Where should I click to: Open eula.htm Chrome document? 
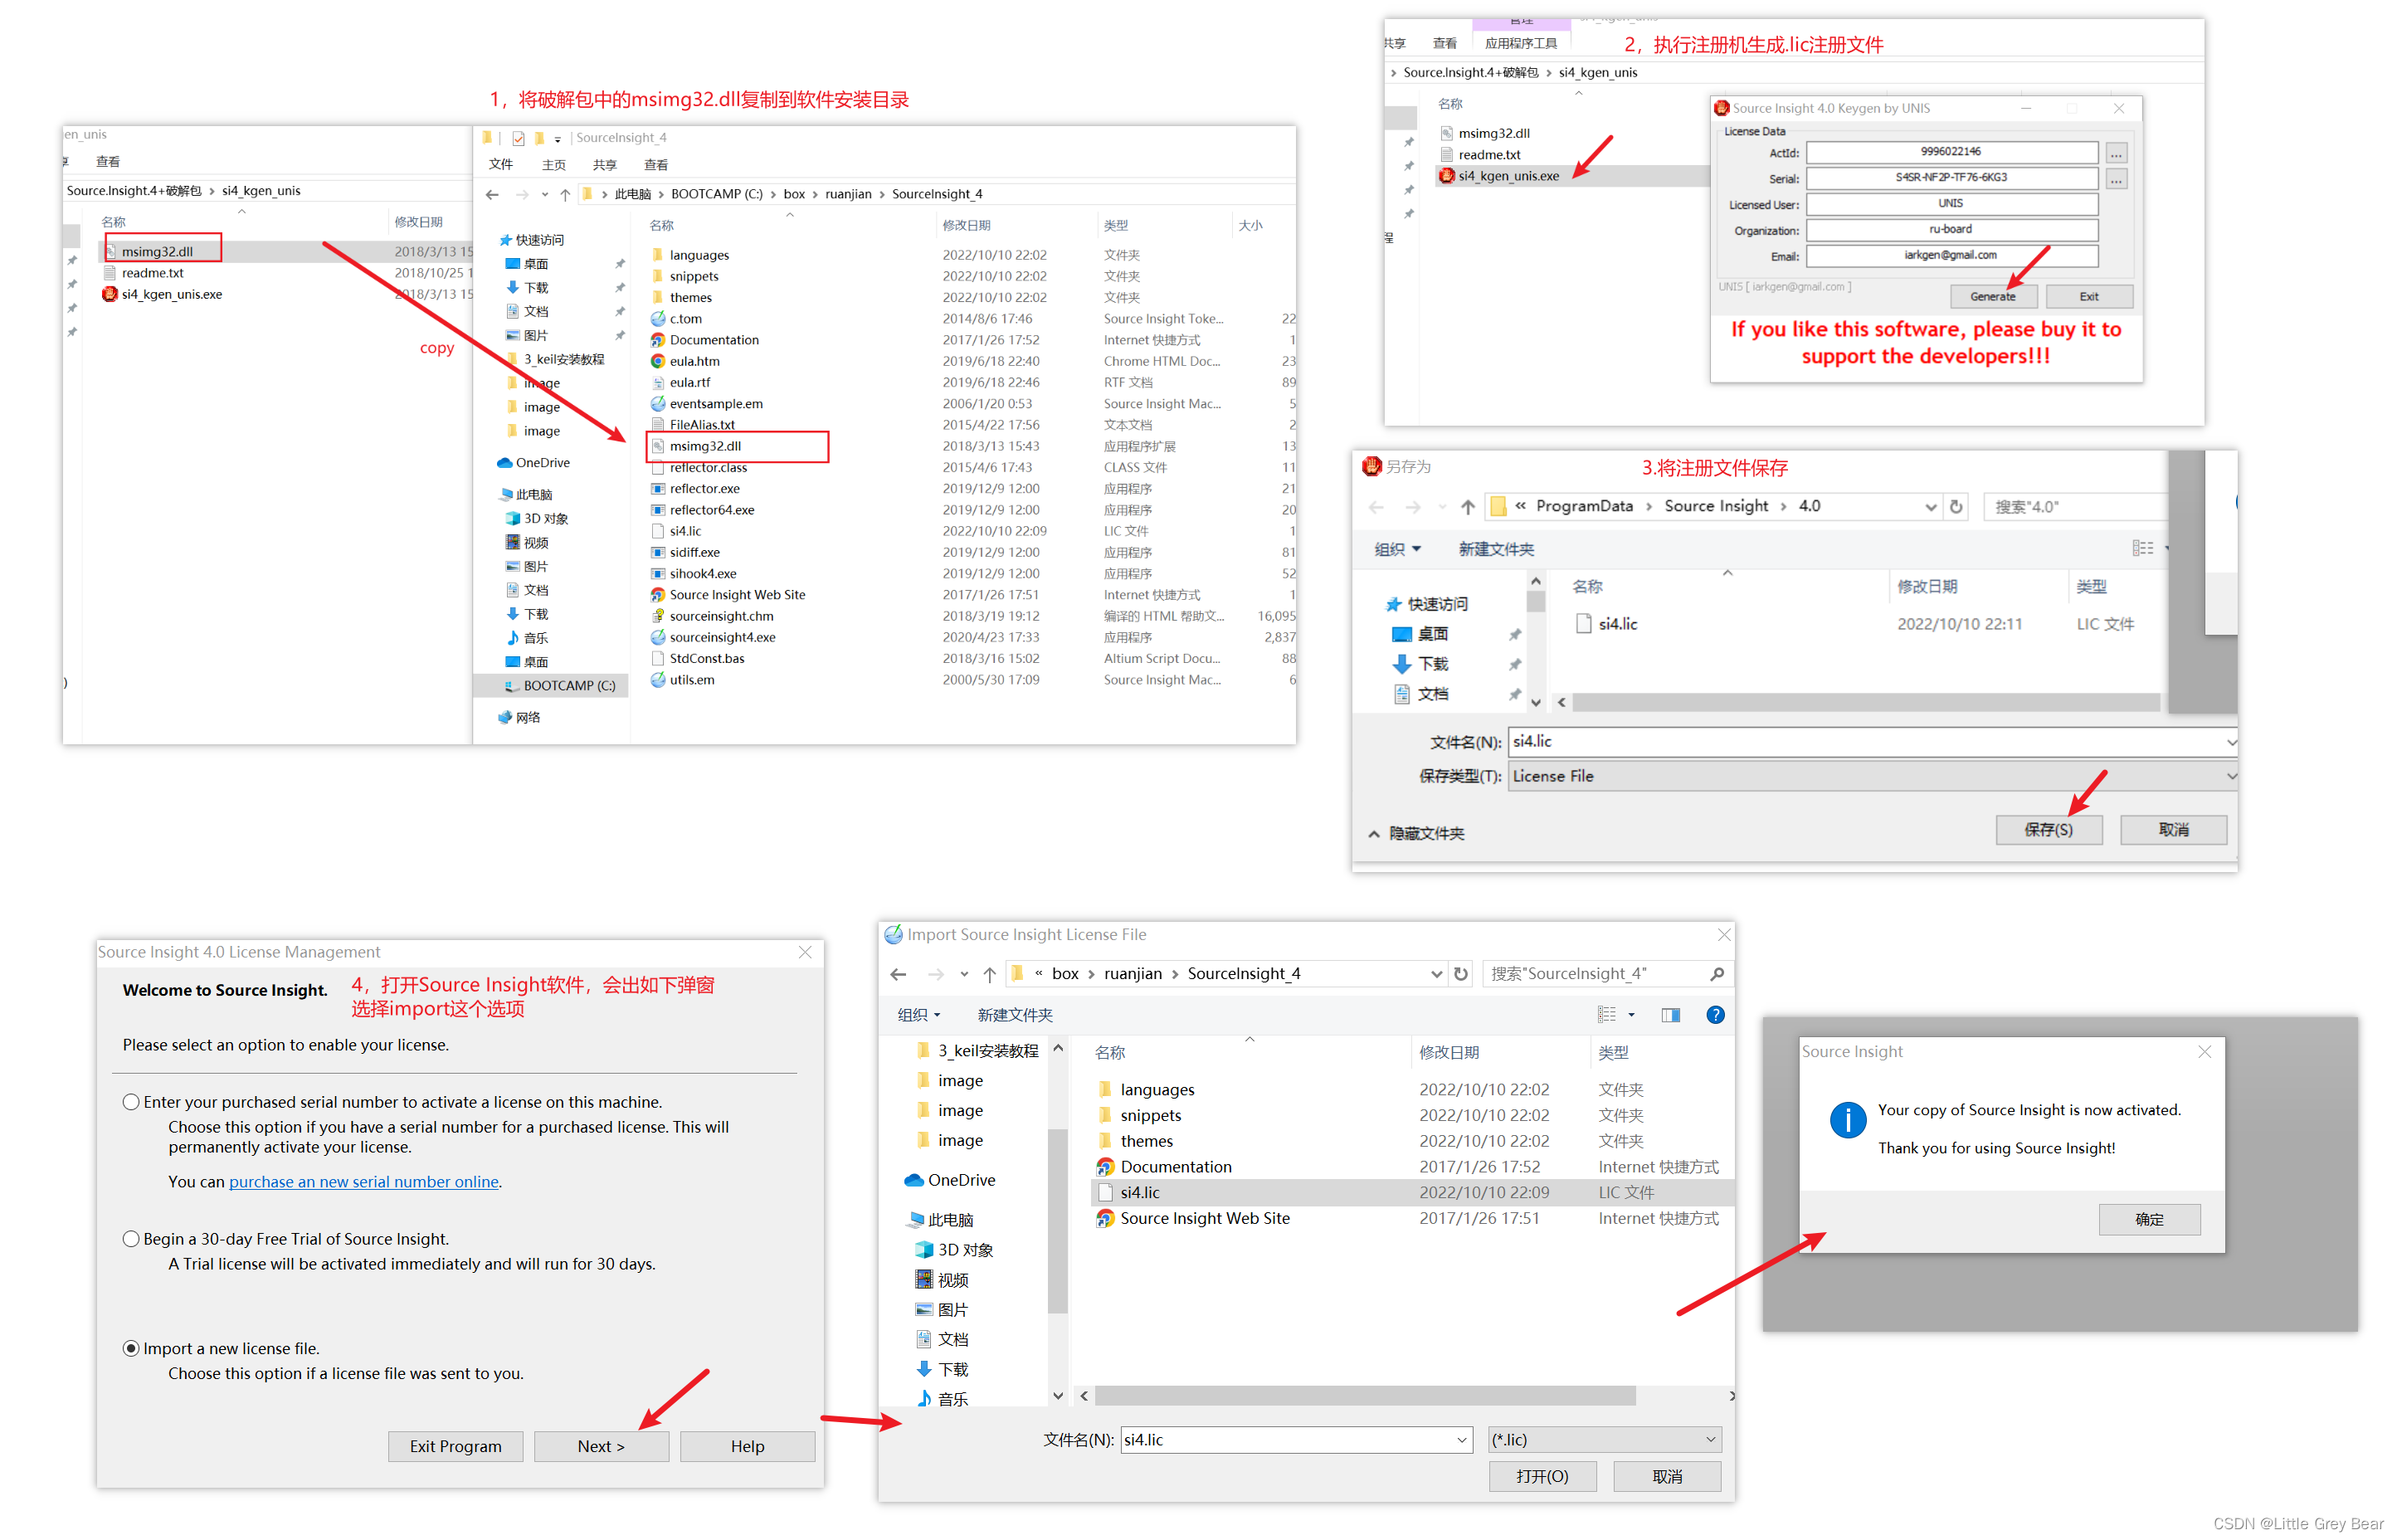[694, 361]
